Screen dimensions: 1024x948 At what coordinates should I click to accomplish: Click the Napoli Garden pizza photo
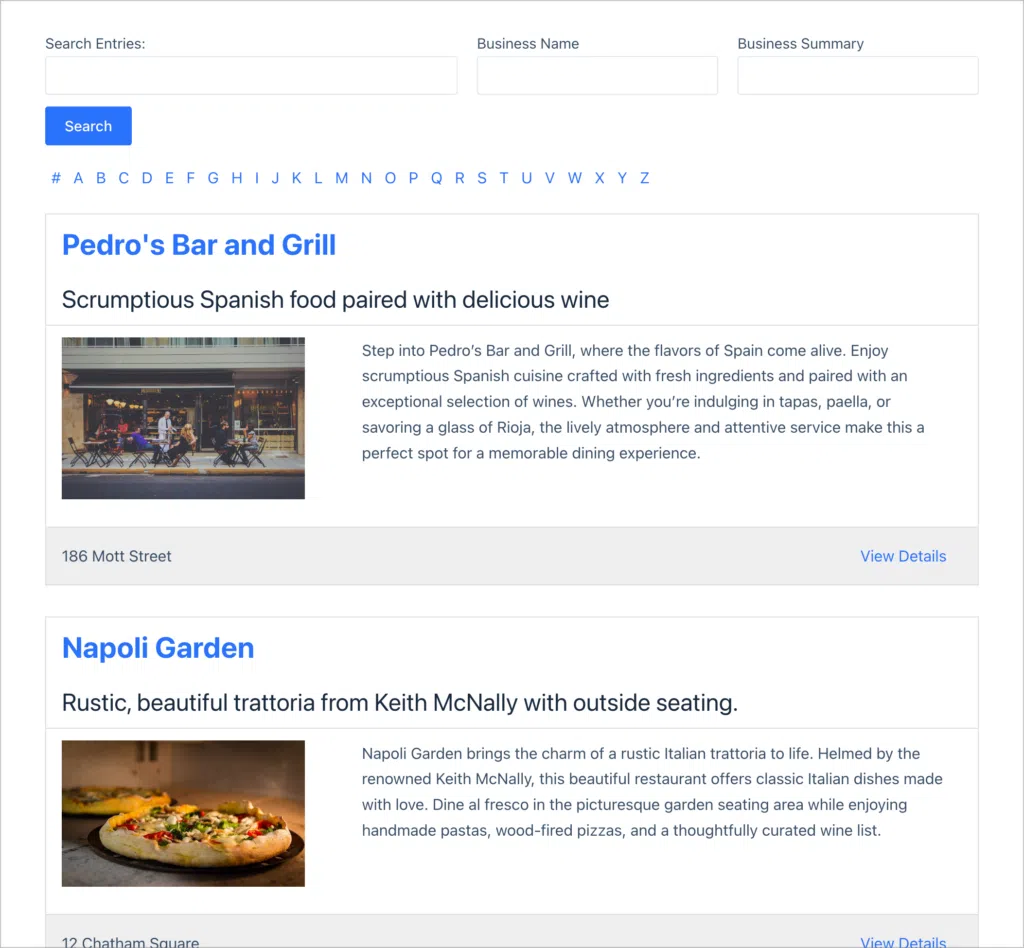183,813
